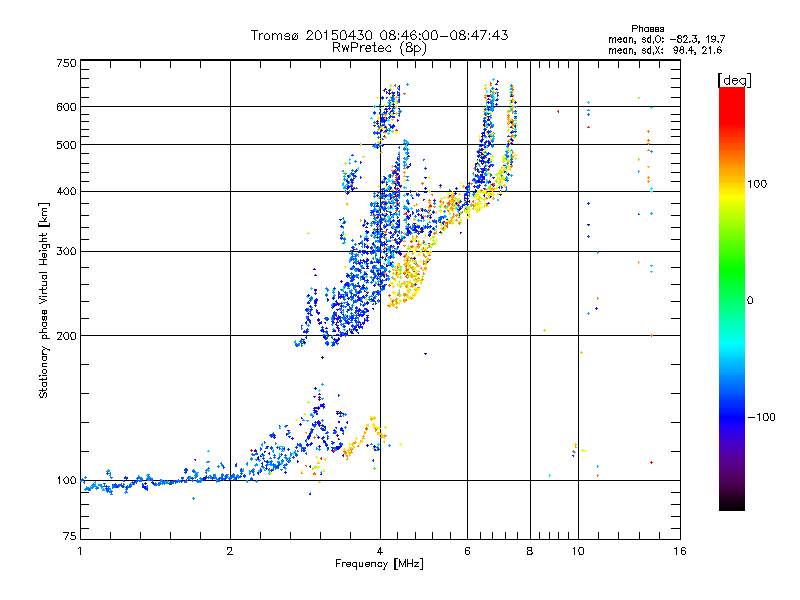This screenshot has width=800, height=600.
Task: Click the "Phases" header text
Action: (647, 29)
